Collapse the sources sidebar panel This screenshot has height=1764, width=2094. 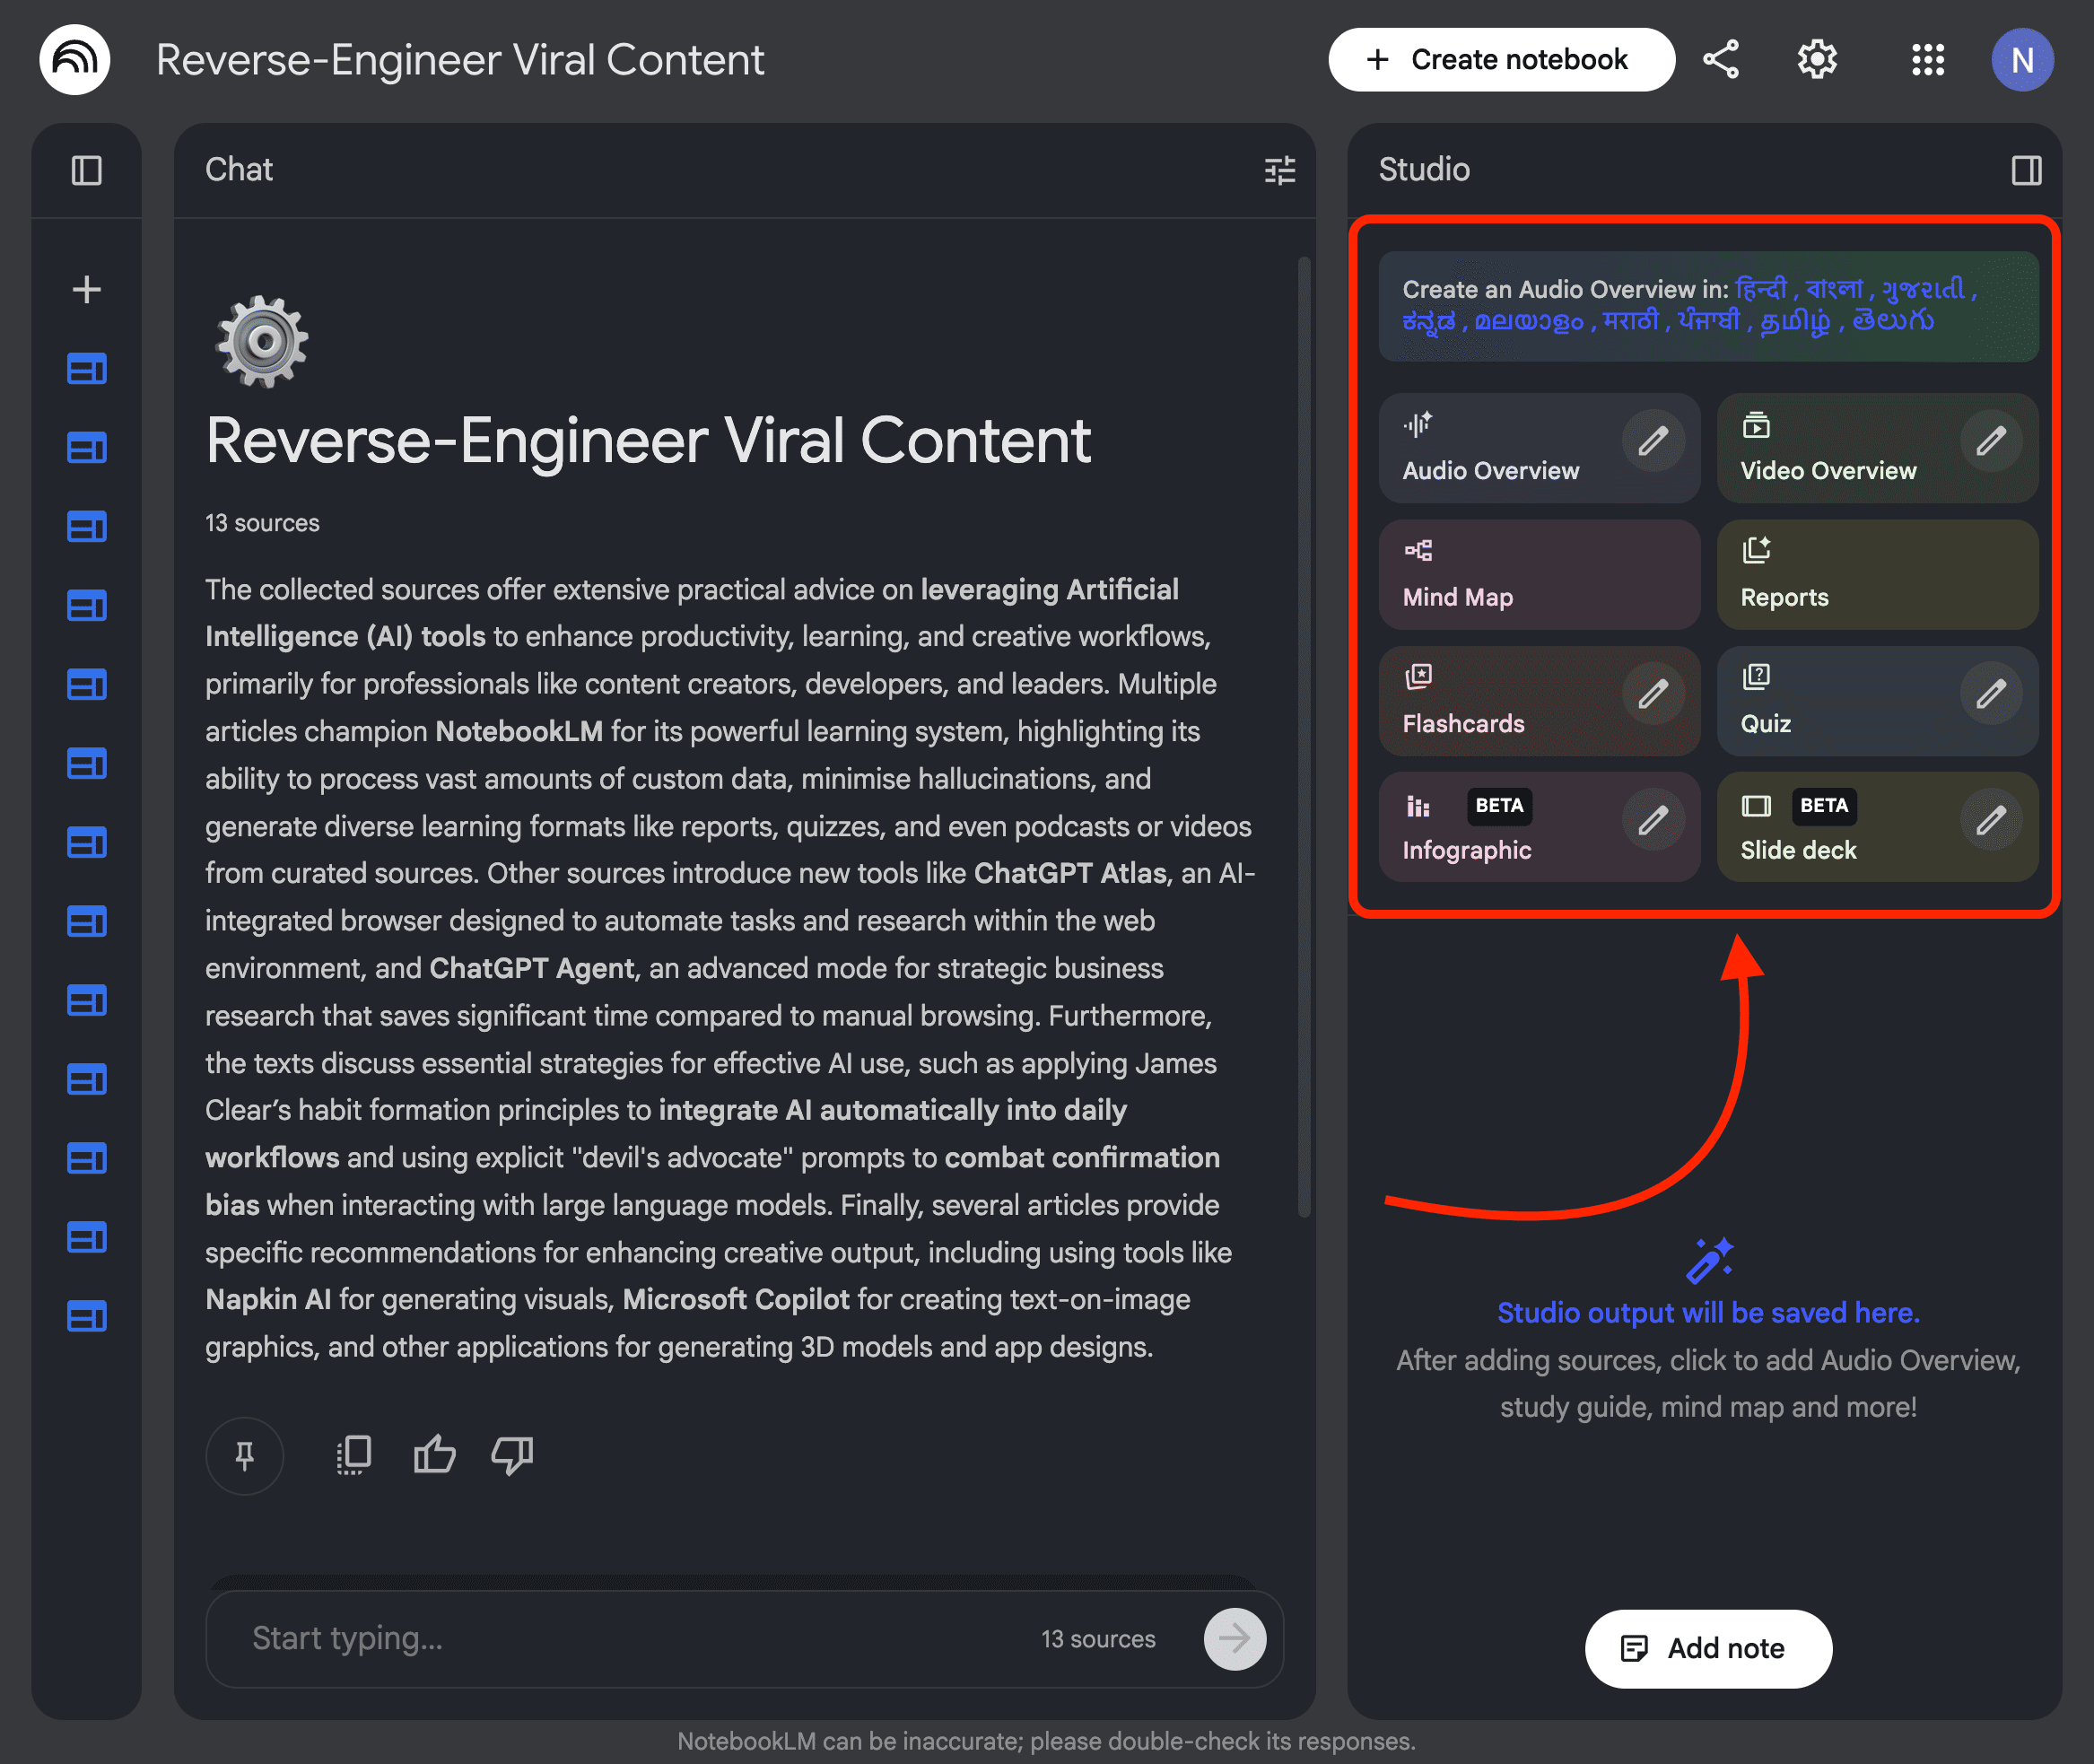click(x=87, y=171)
